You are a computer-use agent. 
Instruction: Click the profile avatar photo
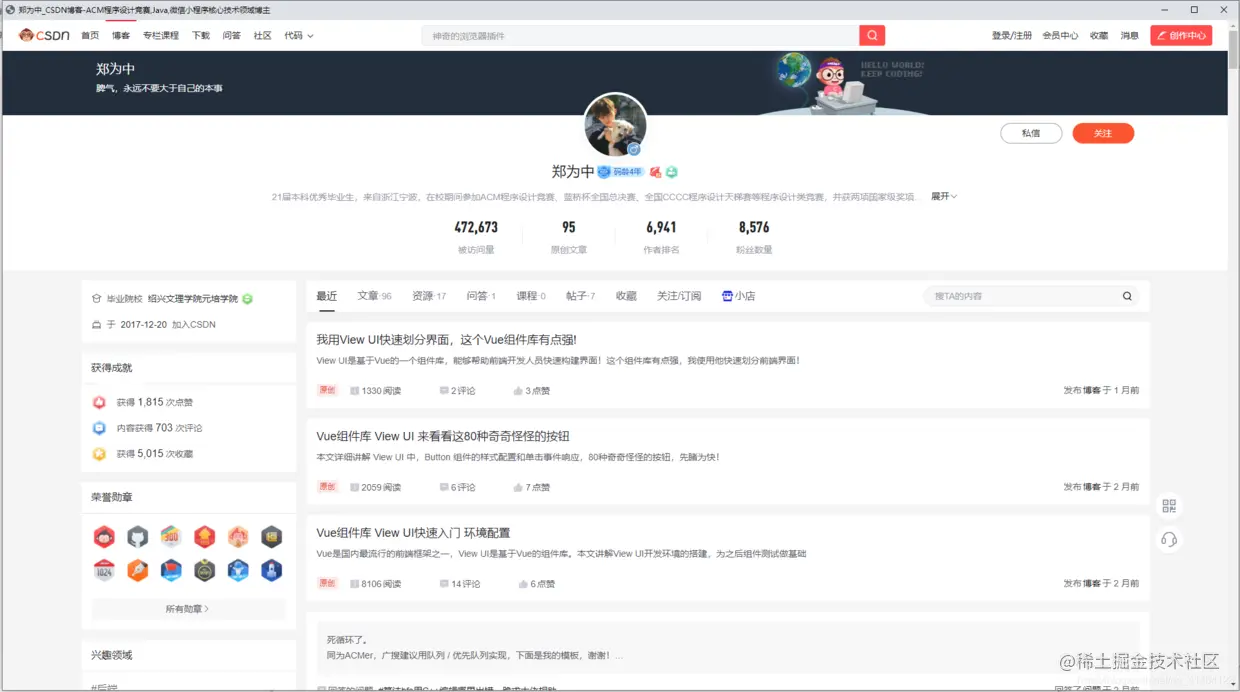point(615,125)
